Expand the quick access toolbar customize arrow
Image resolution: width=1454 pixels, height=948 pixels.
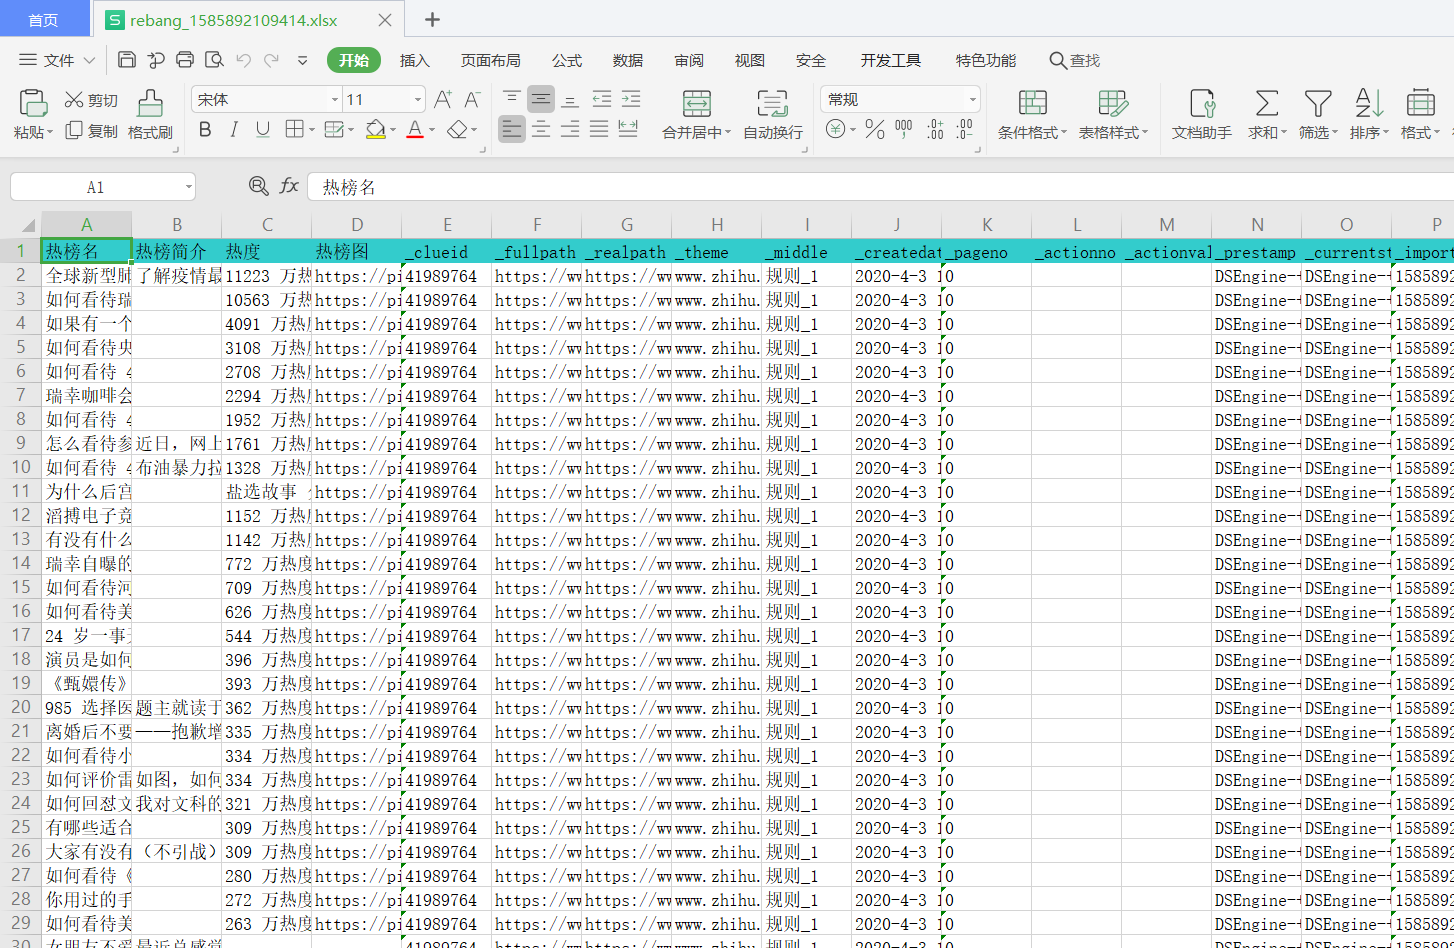pos(302,60)
